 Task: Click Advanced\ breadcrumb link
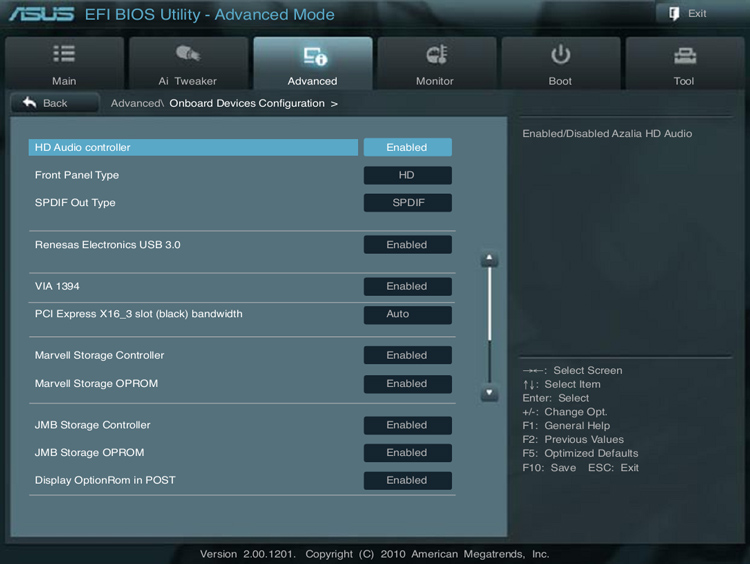137,103
